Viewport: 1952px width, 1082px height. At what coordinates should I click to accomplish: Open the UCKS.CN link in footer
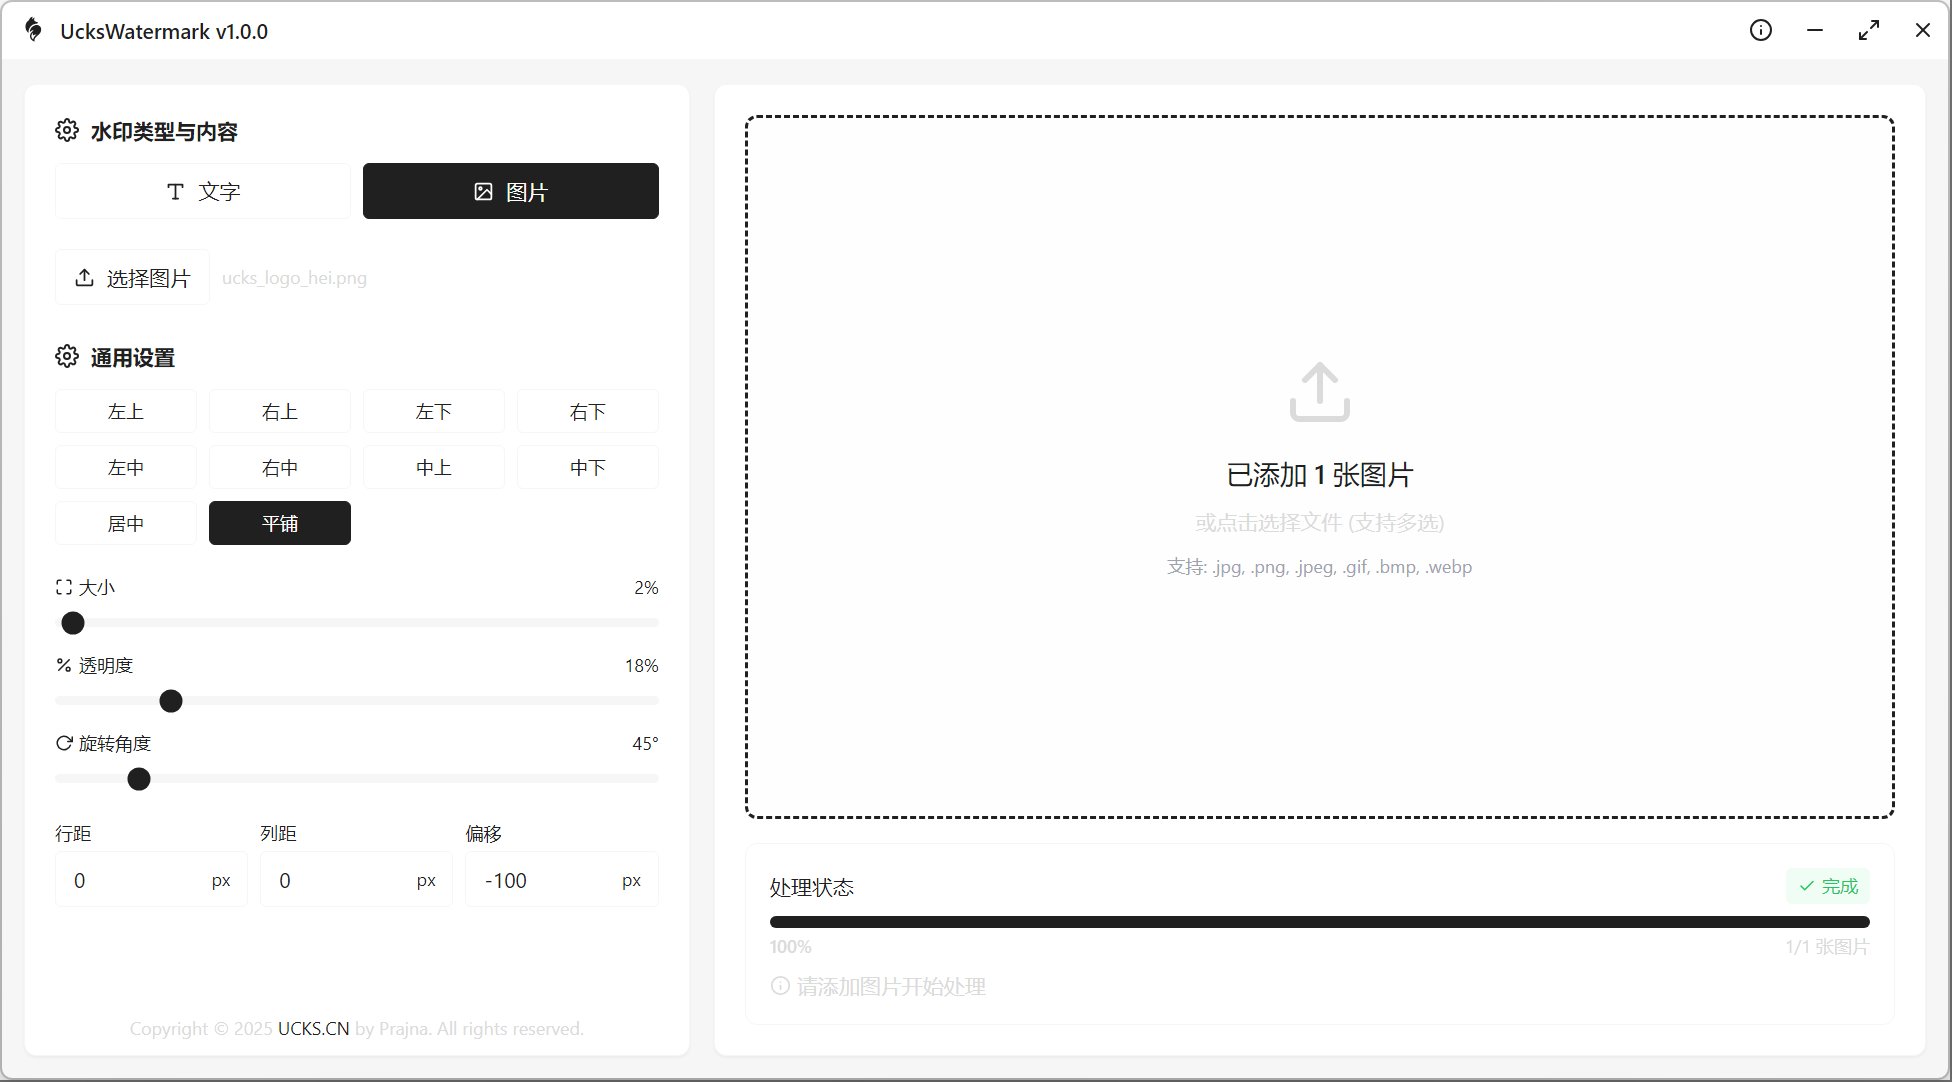coord(314,1028)
